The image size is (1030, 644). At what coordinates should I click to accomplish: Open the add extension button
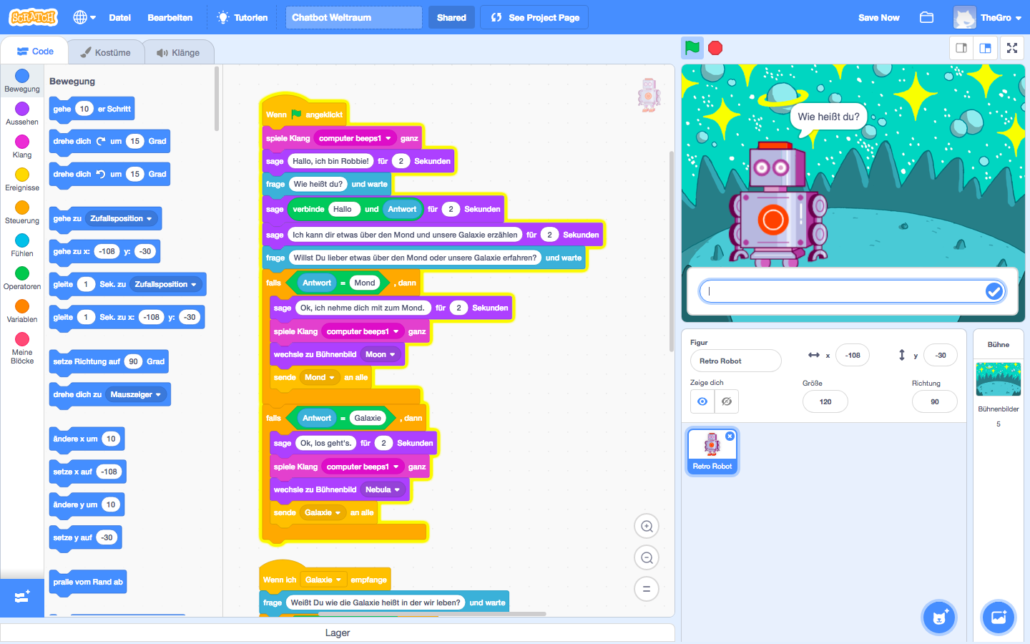pos(22,597)
